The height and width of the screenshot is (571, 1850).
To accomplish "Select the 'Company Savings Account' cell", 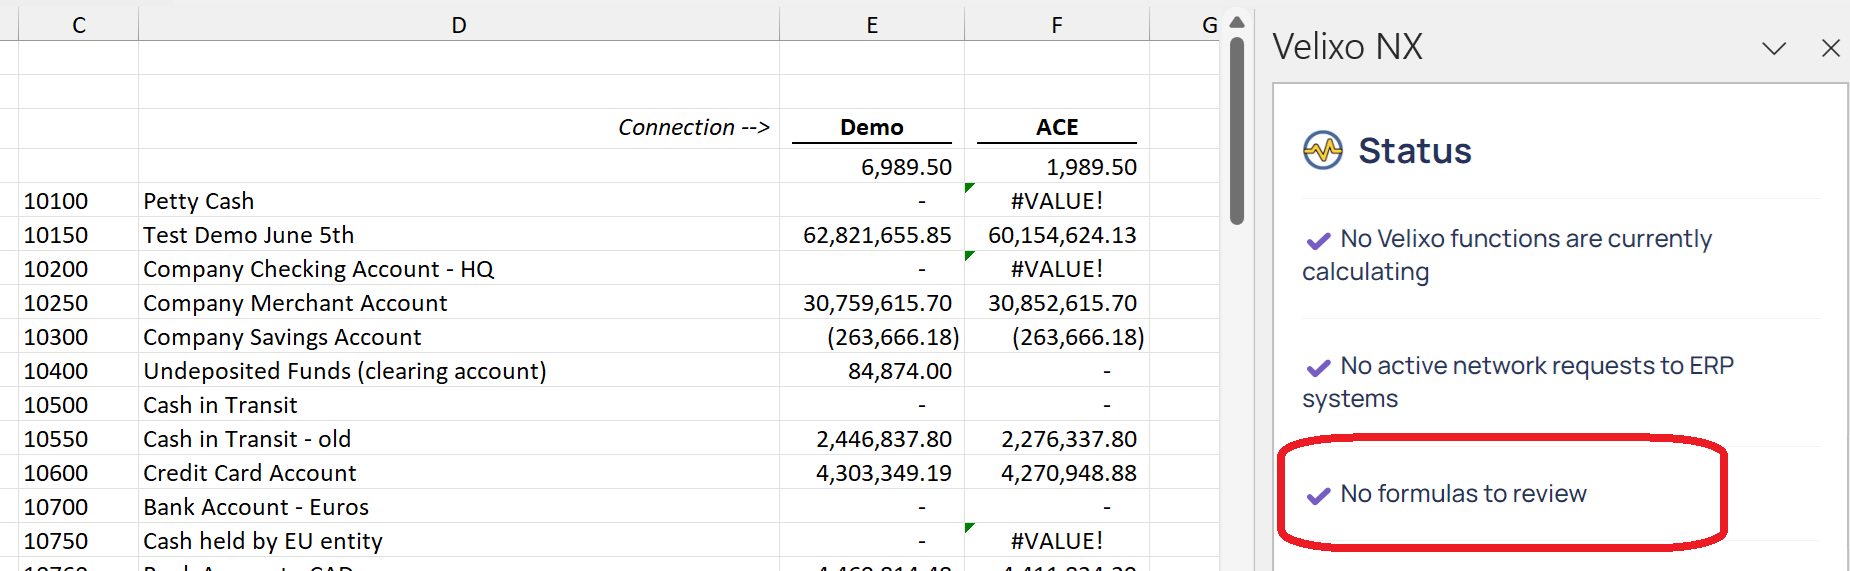I will coord(459,336).
